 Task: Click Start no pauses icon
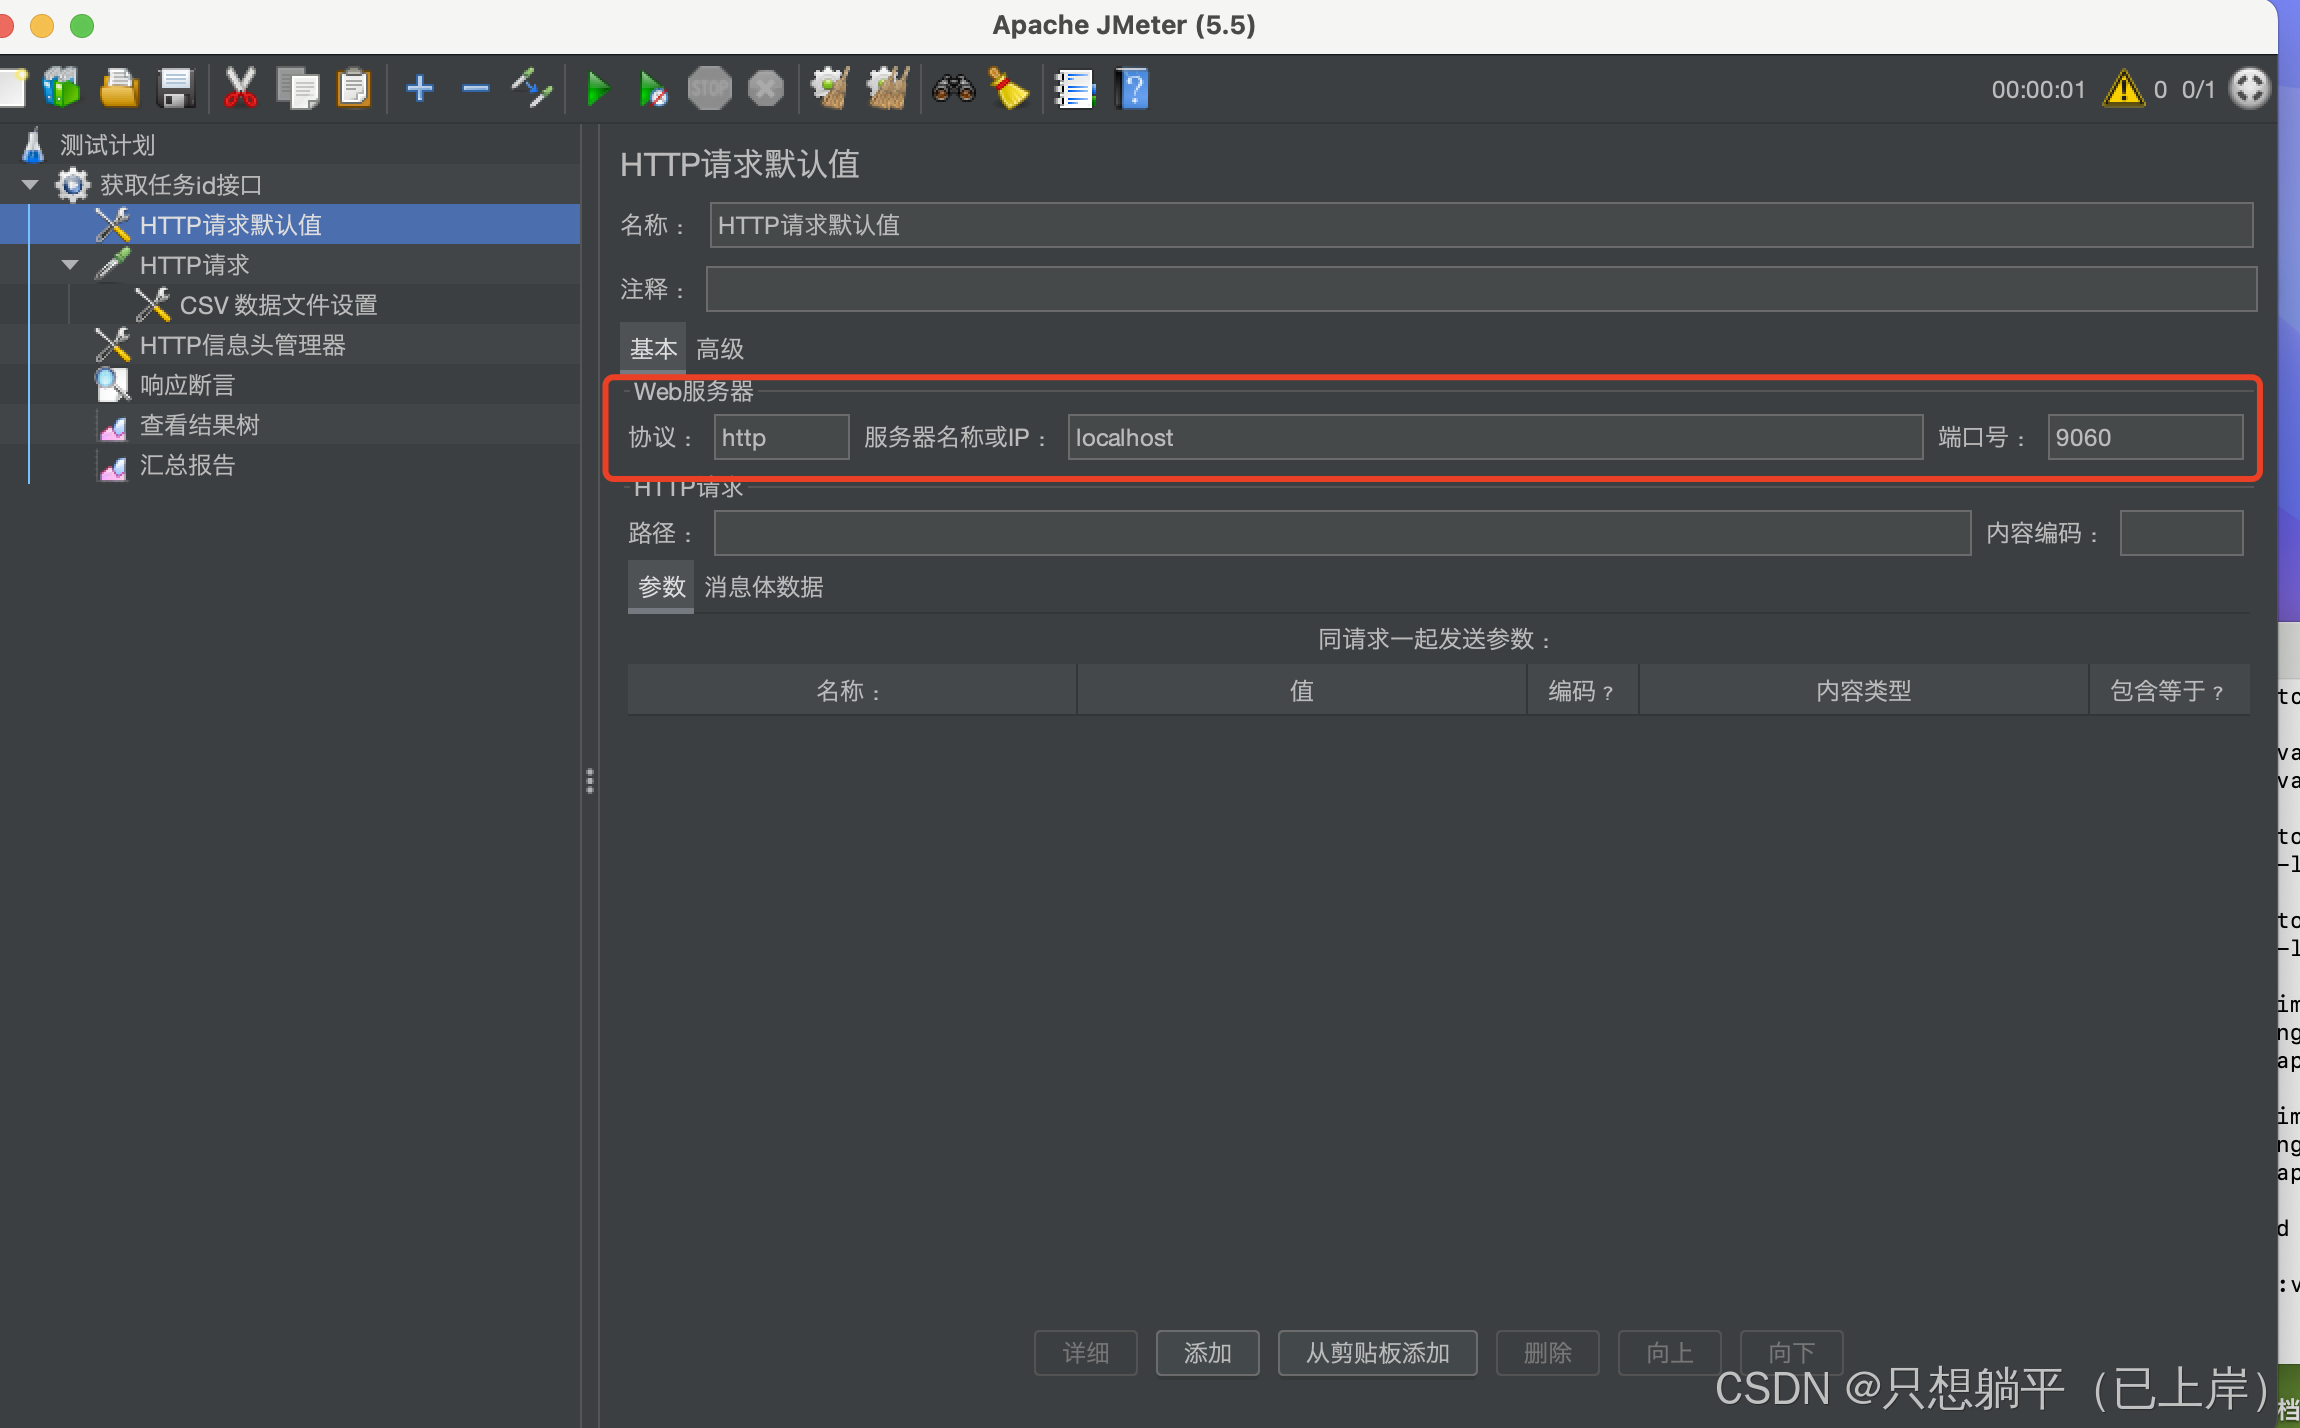[652, 89]
